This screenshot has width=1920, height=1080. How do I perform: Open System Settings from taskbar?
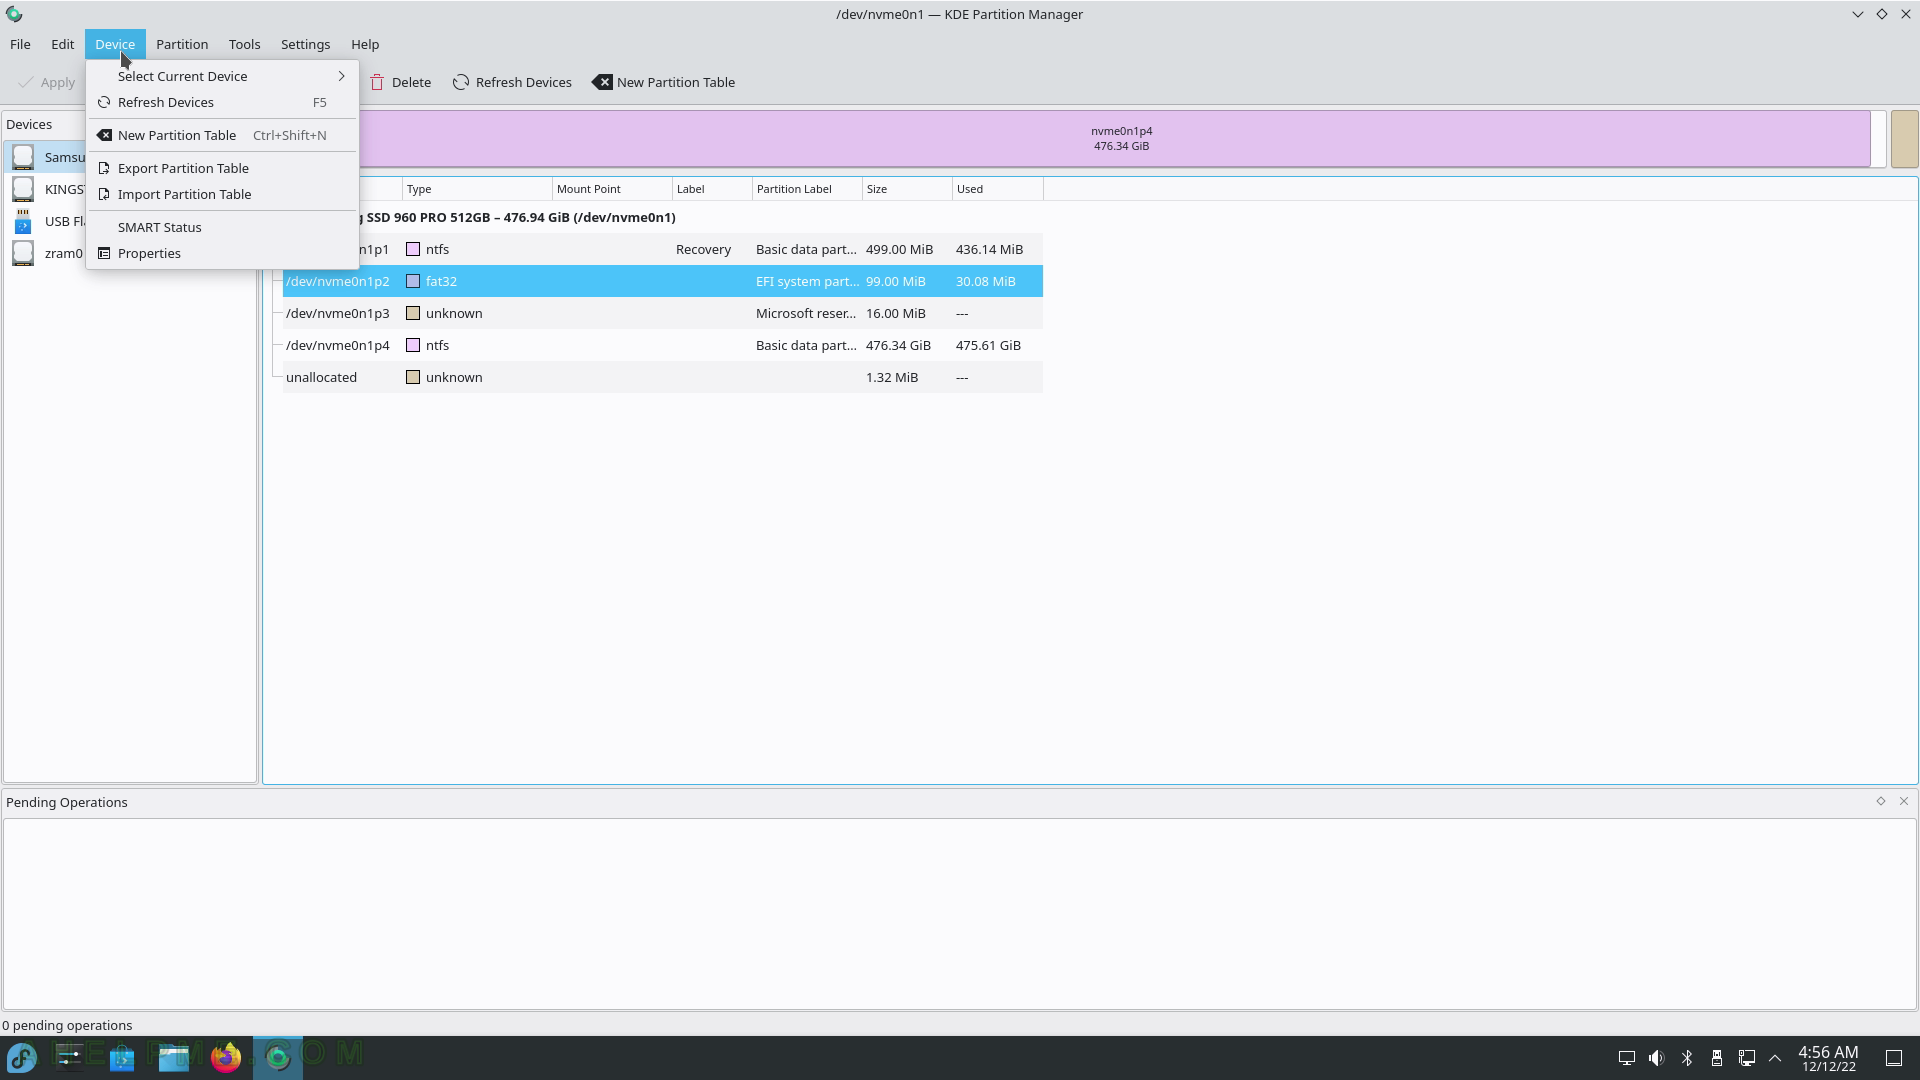click(69, 1057)
